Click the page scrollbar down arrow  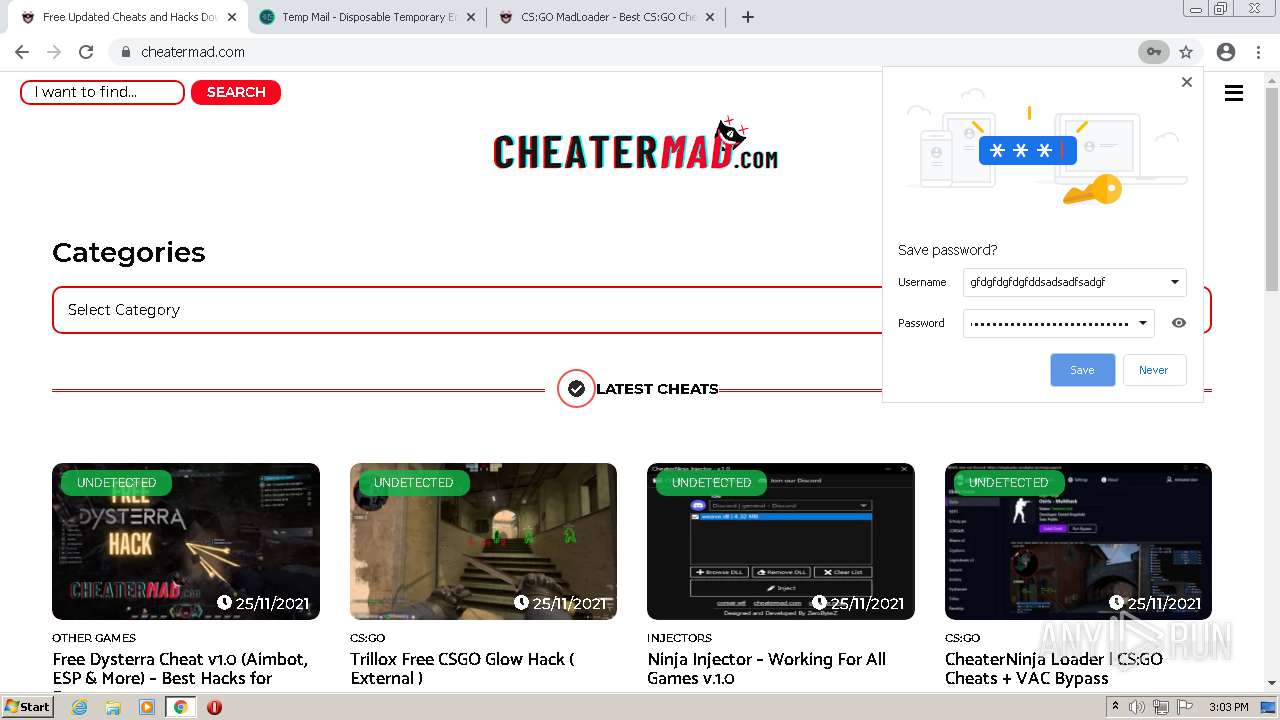tap(1271, 683)
